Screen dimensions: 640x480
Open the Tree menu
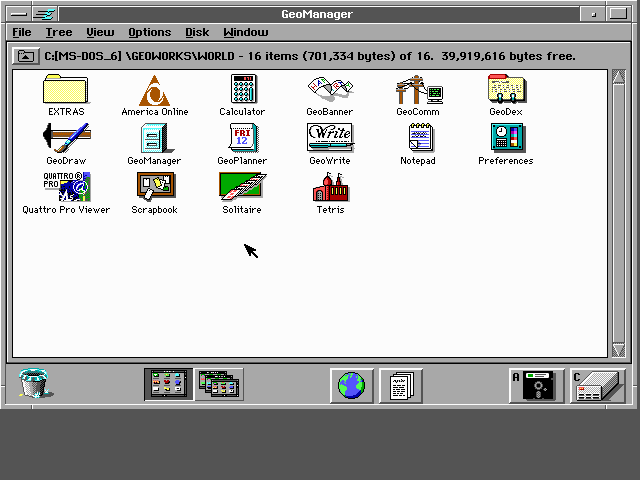coord(59,32)
